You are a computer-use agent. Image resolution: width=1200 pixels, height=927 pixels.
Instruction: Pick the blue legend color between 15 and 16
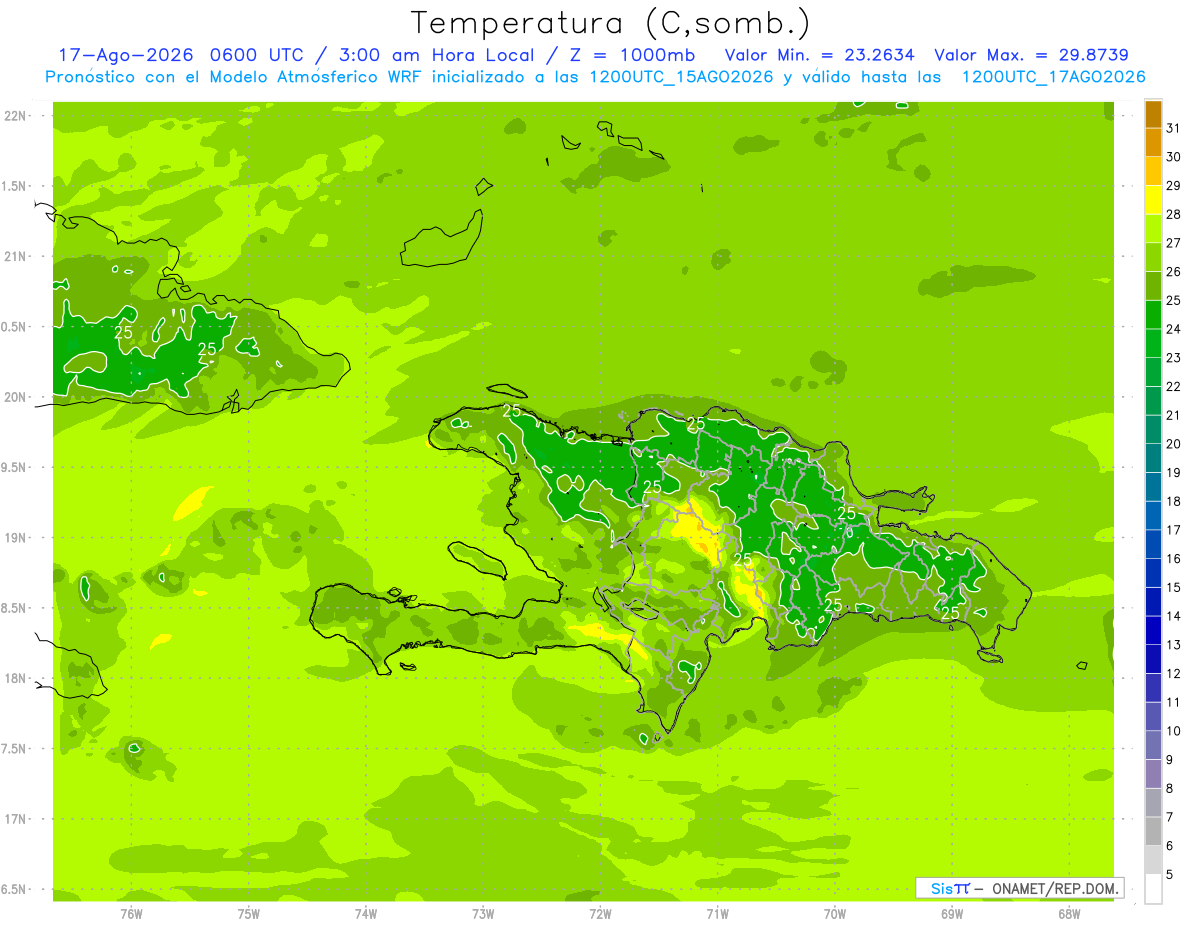click(x=1153, y=573)
